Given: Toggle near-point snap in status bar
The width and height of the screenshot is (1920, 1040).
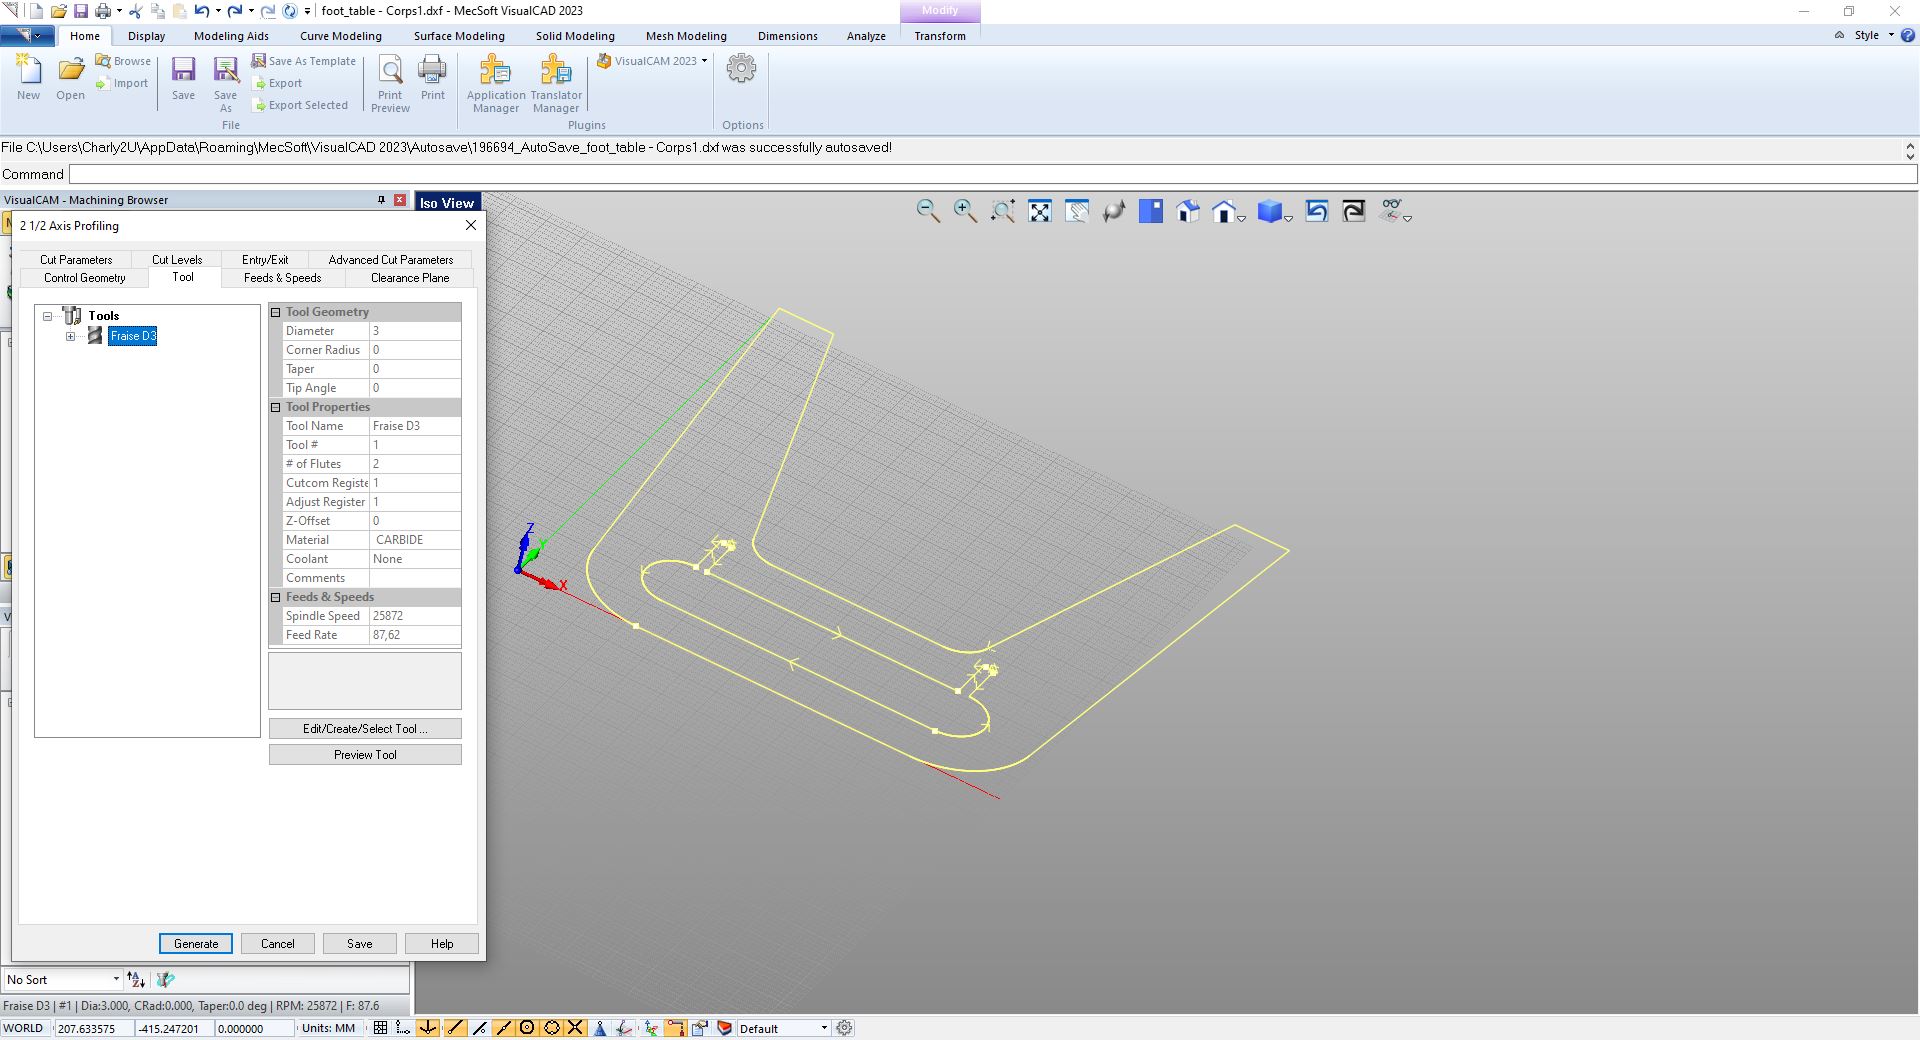Looking at the screenshot, I should [x=479, y=1028].
